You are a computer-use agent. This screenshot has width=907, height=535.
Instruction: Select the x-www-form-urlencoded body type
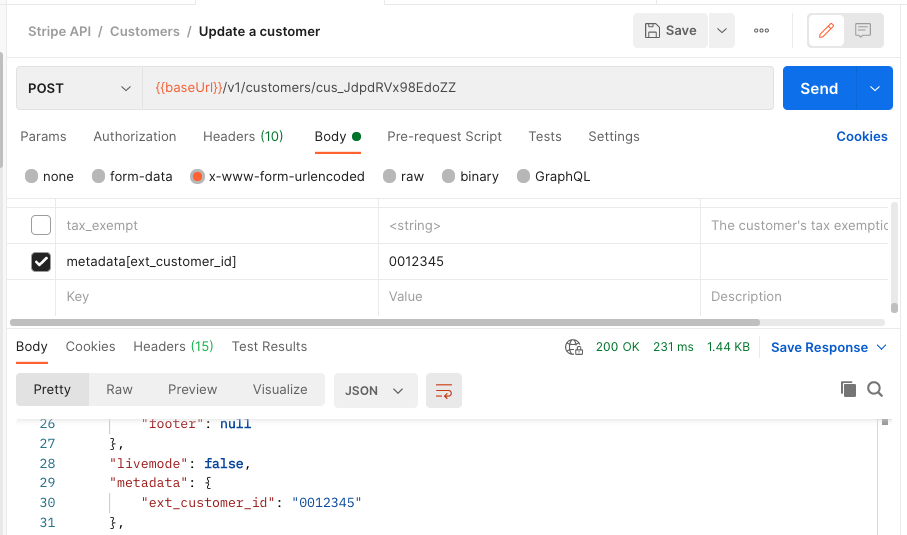click(197, 176)
